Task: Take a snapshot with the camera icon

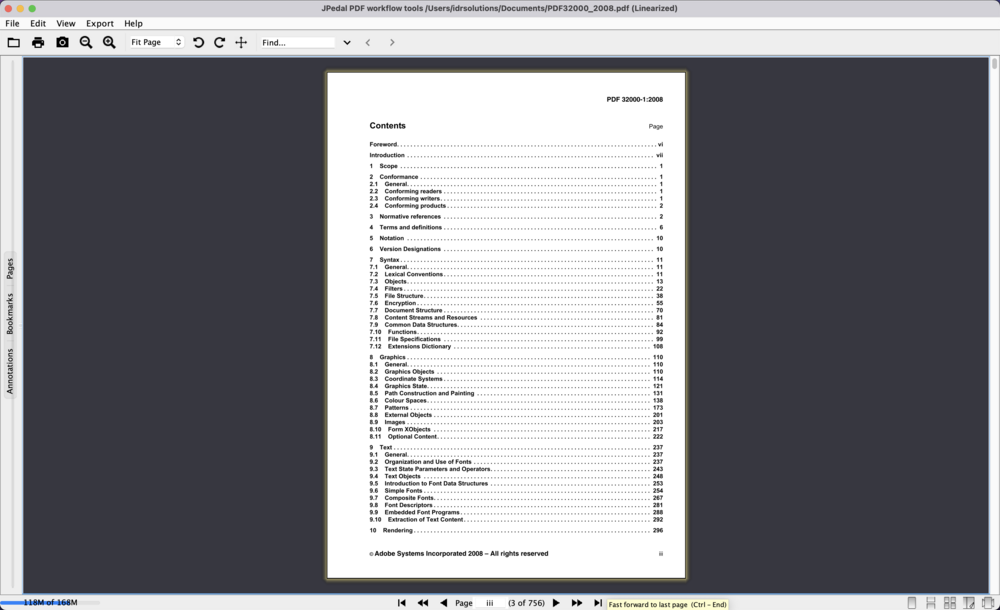Action: click(x=62, y=42)
